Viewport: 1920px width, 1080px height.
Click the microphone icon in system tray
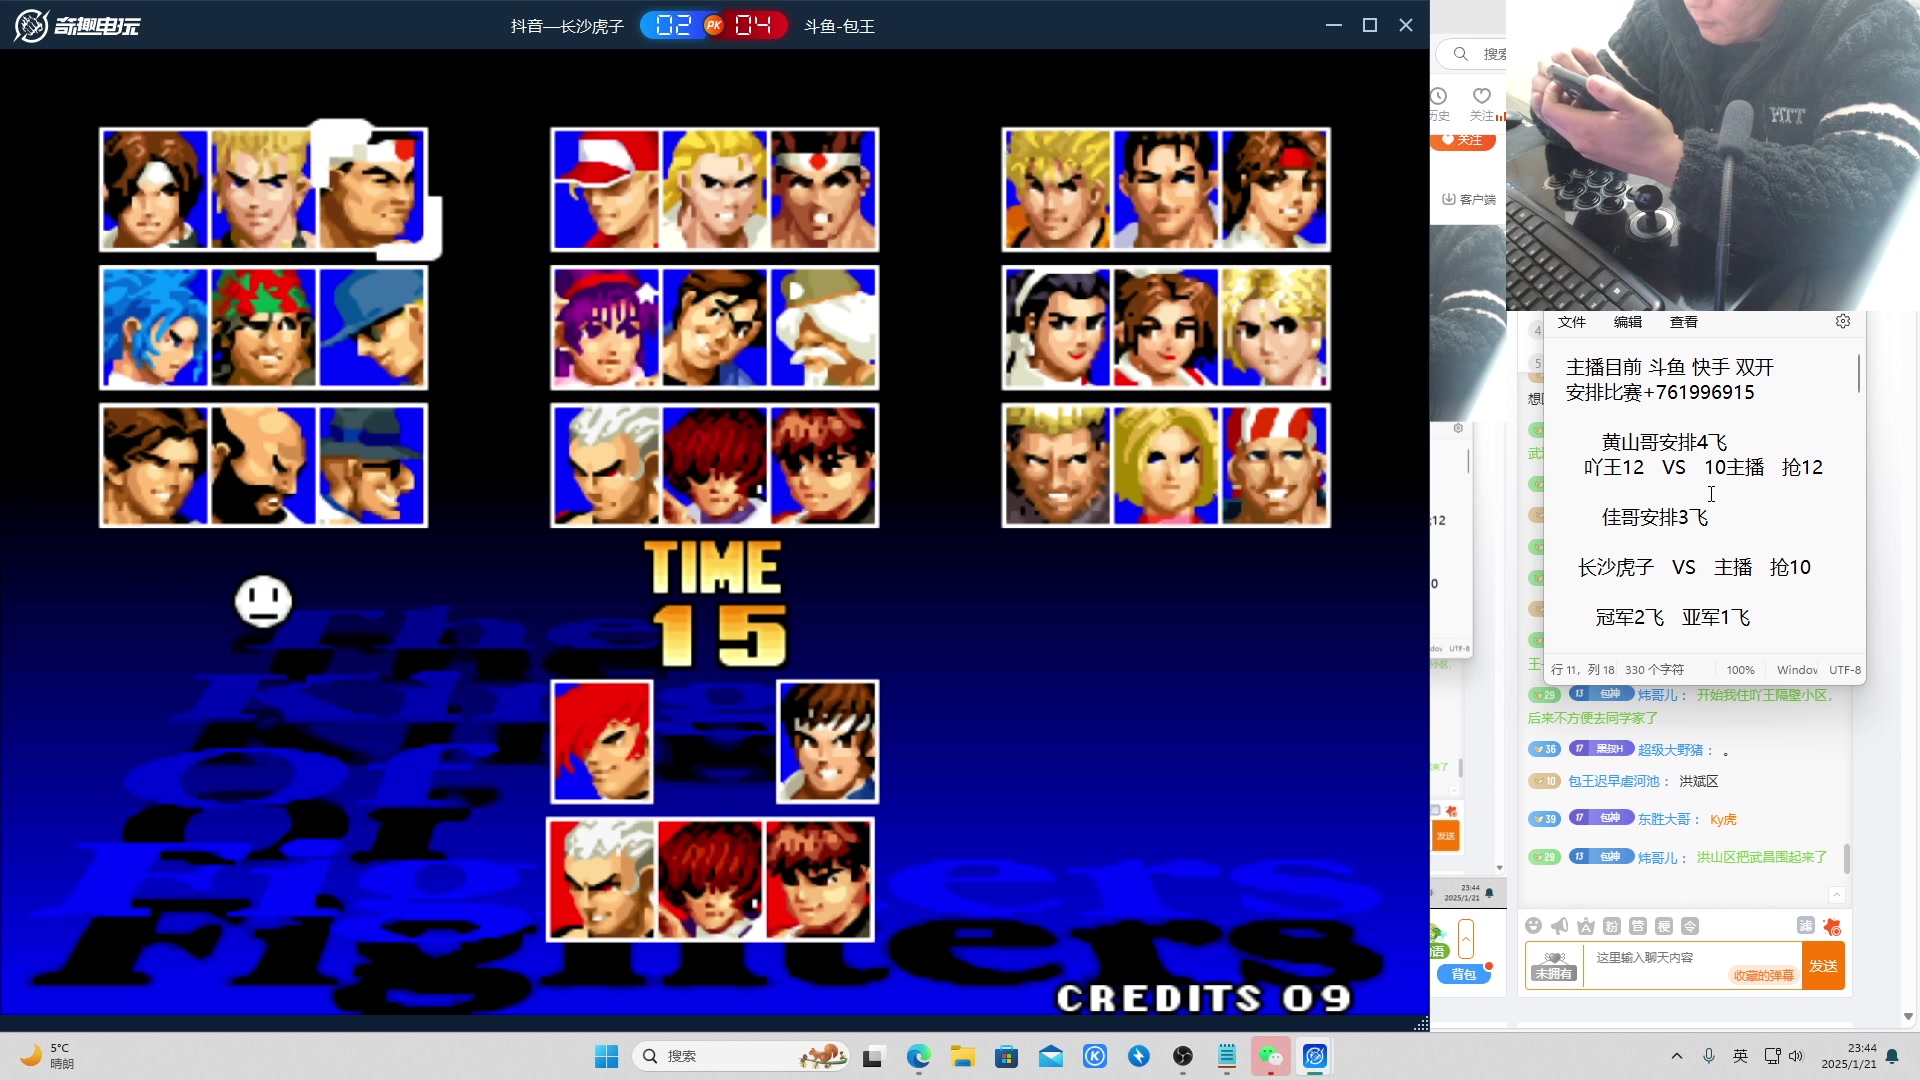(x=1709, y=1056)
